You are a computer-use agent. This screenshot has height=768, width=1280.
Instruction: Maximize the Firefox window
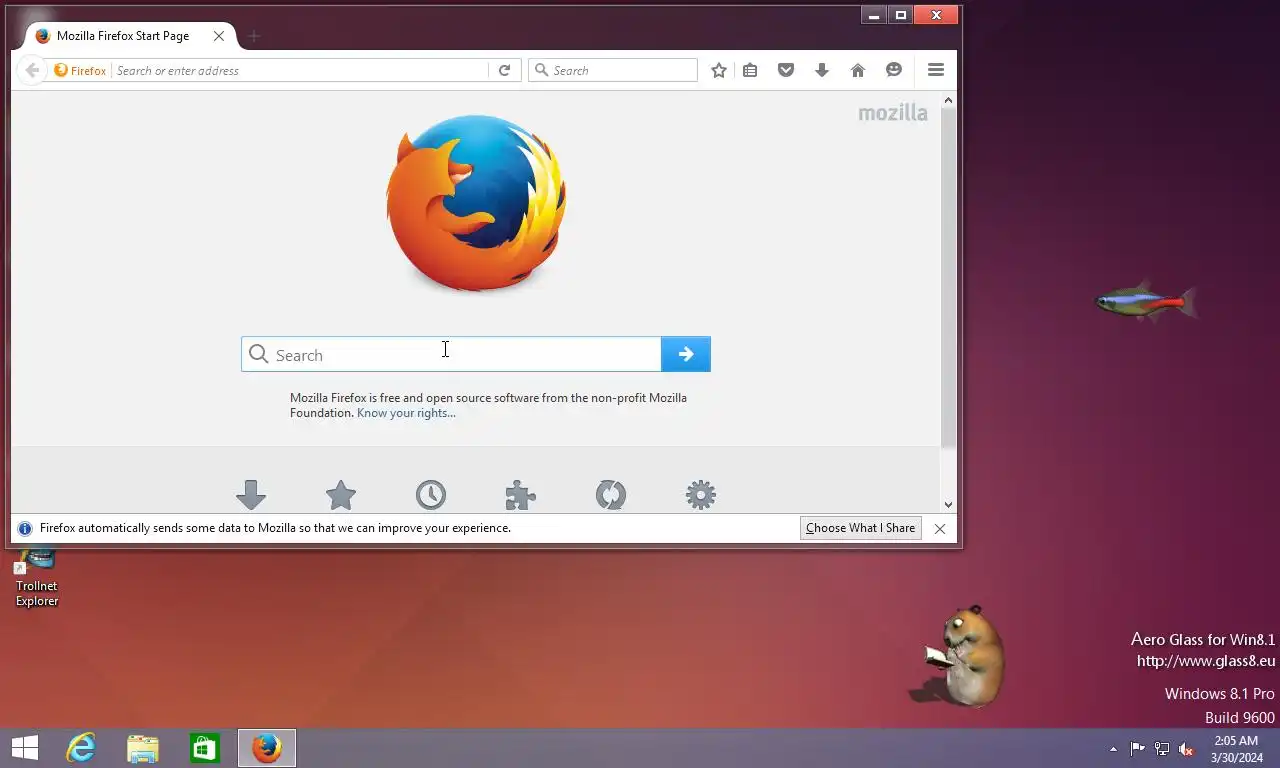pyautogui.click(x=900, y=15)
